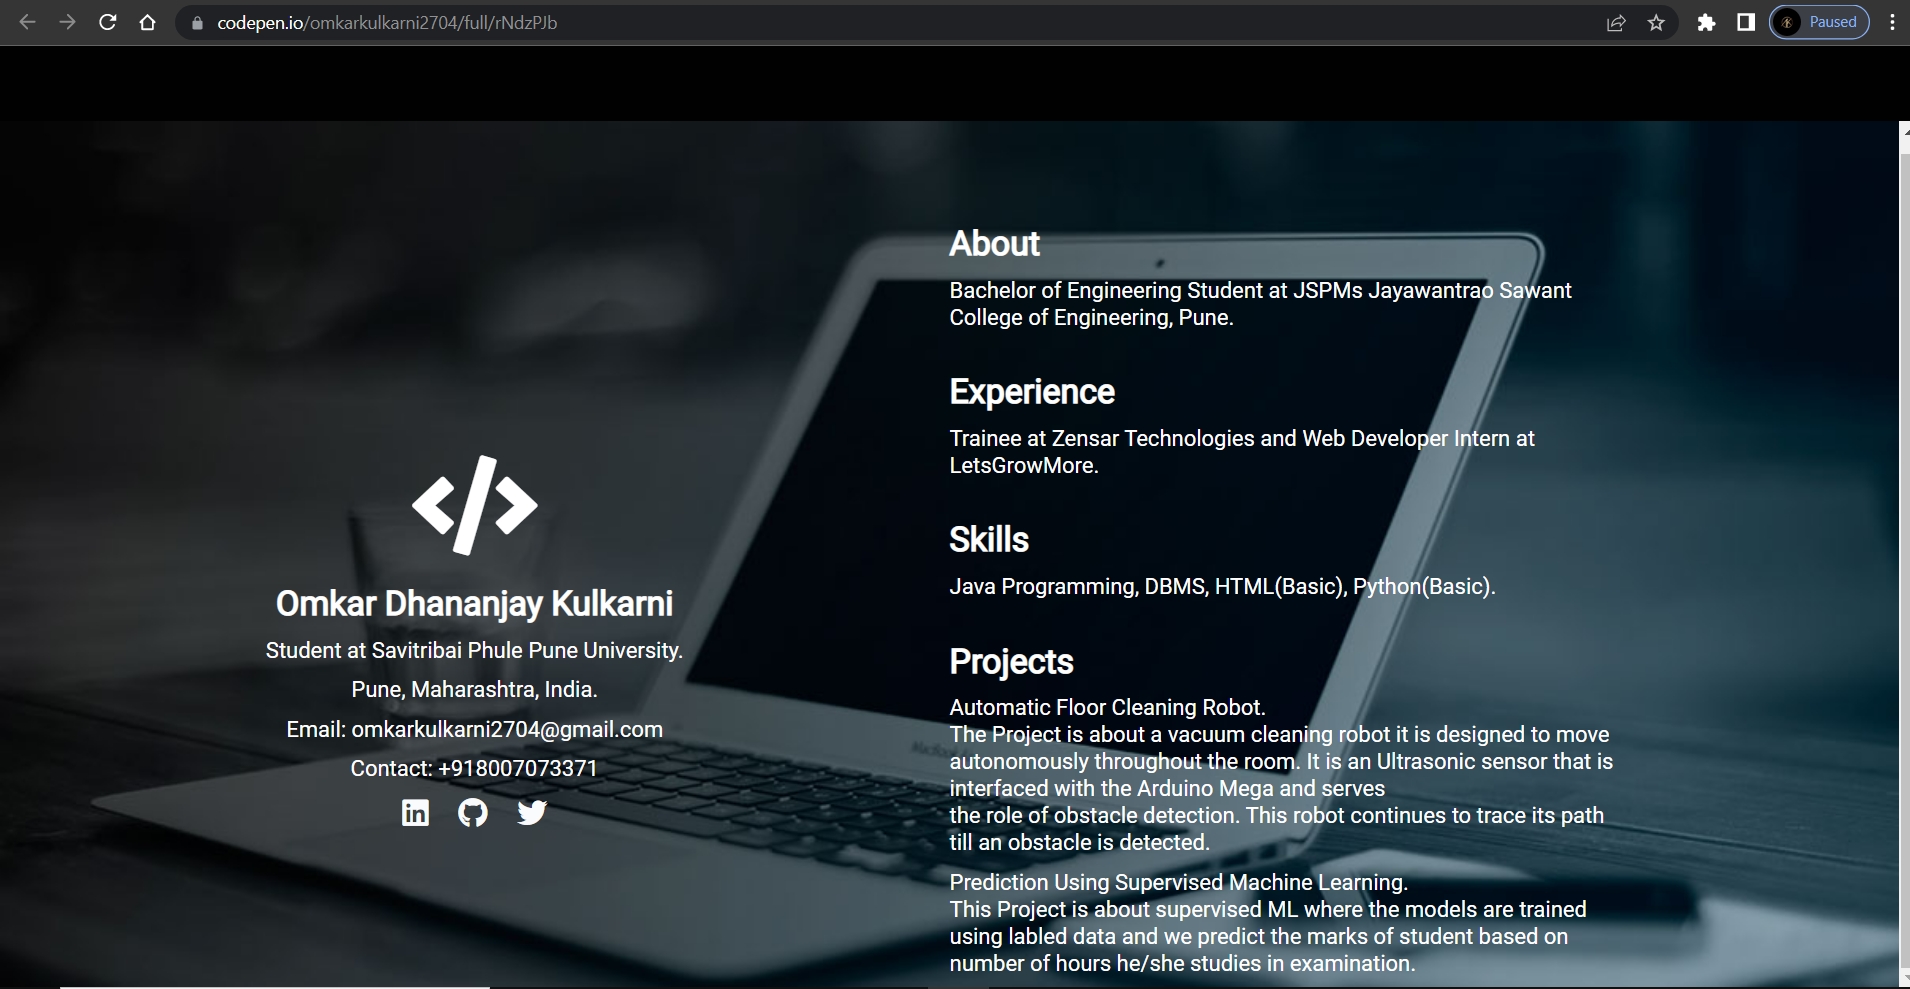The width and height of the screenshot is (1910, 989).
Task: Open the GitHub profile icon
Action: tap(473, 812)
